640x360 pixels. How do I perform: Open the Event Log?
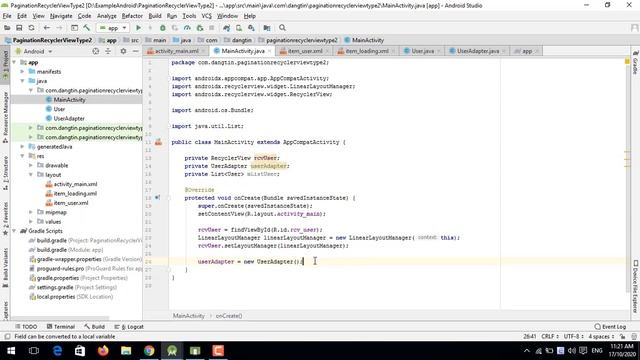[610, 327]
